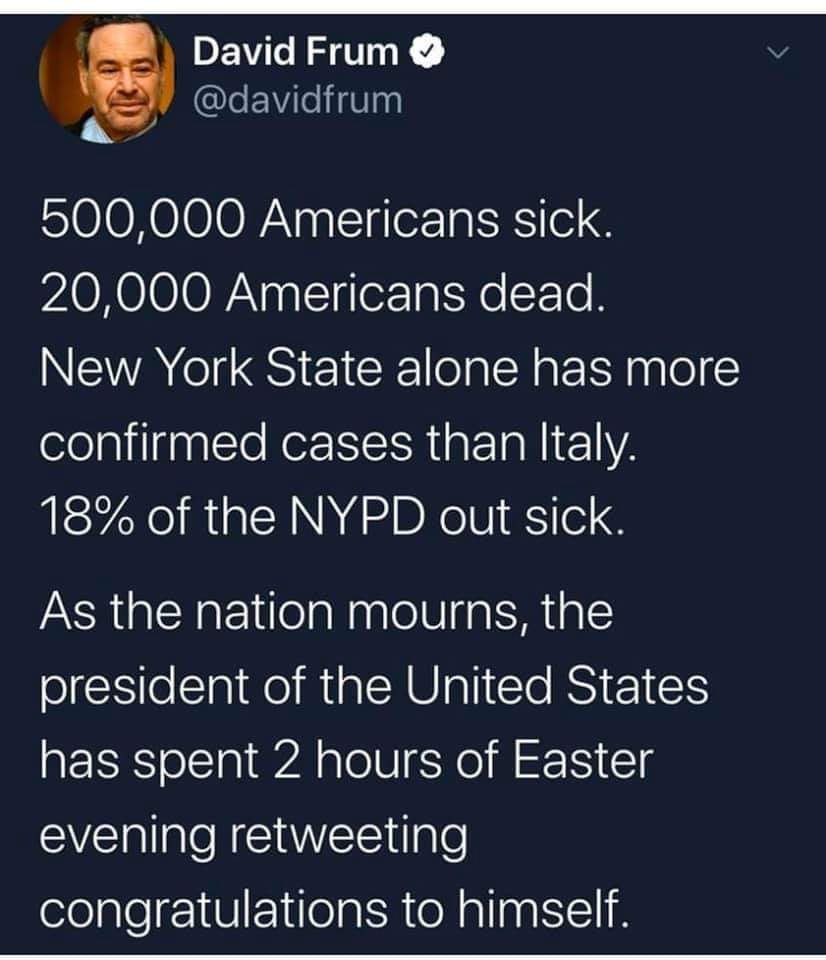The image size is (826, 960).
Task: Click the word "president" in the tweet
Action: 145,688
